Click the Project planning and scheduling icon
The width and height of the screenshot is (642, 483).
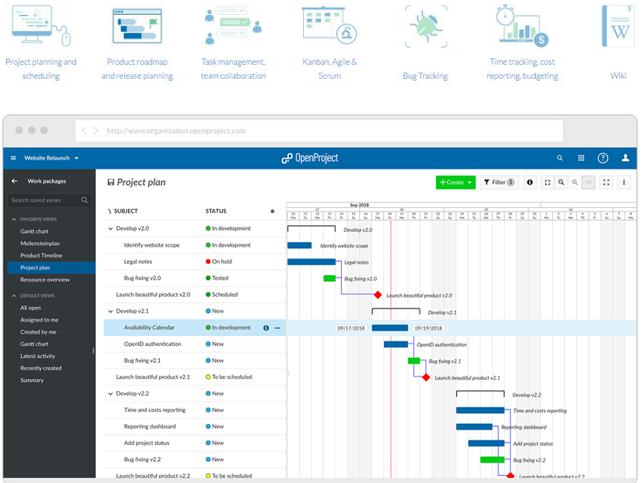coord(41,26)
